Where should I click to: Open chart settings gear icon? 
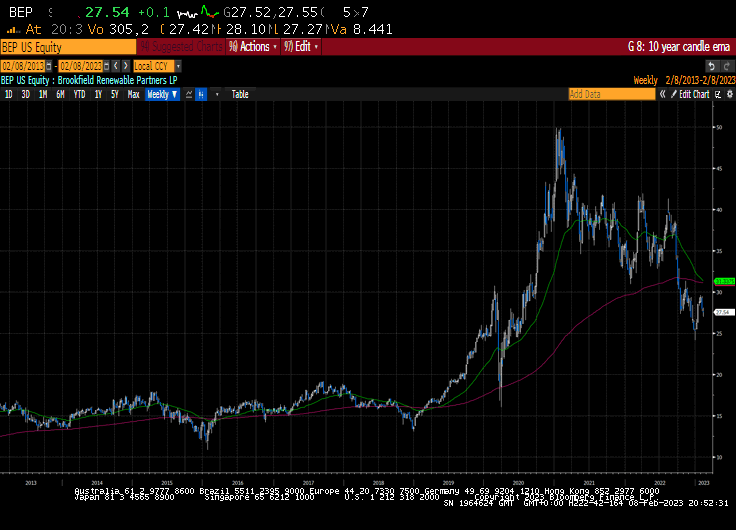729,94
